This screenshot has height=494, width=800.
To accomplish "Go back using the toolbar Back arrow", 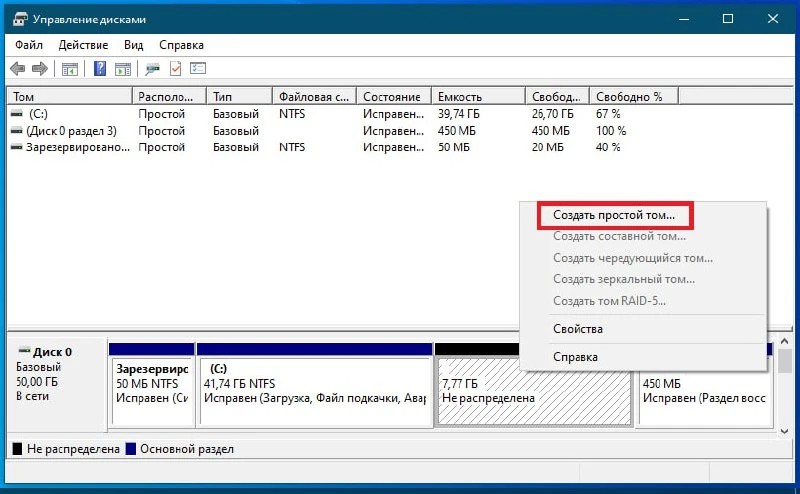I will [18, 68].
